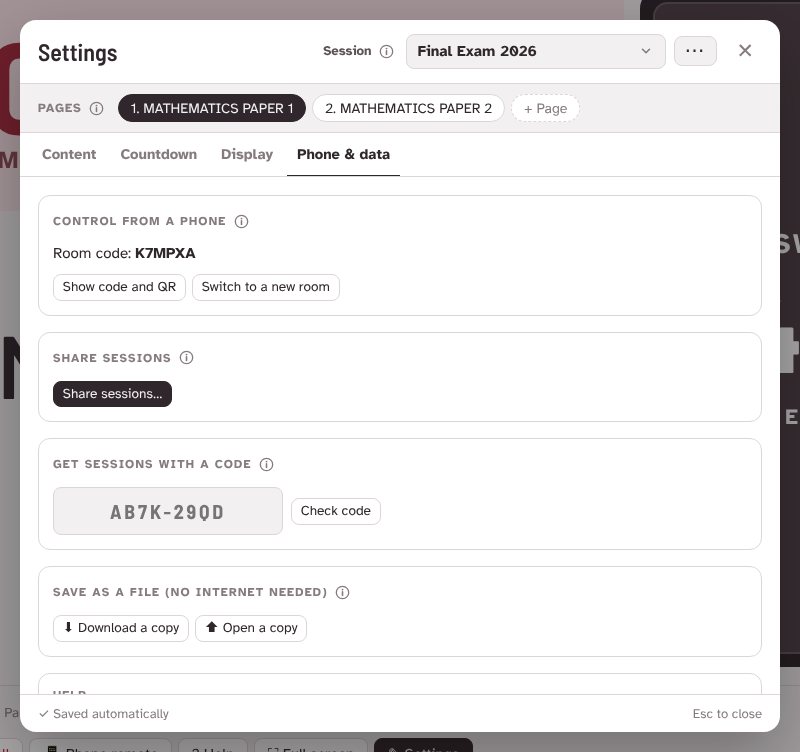Click the Share sessions info icon

[186, 358]
